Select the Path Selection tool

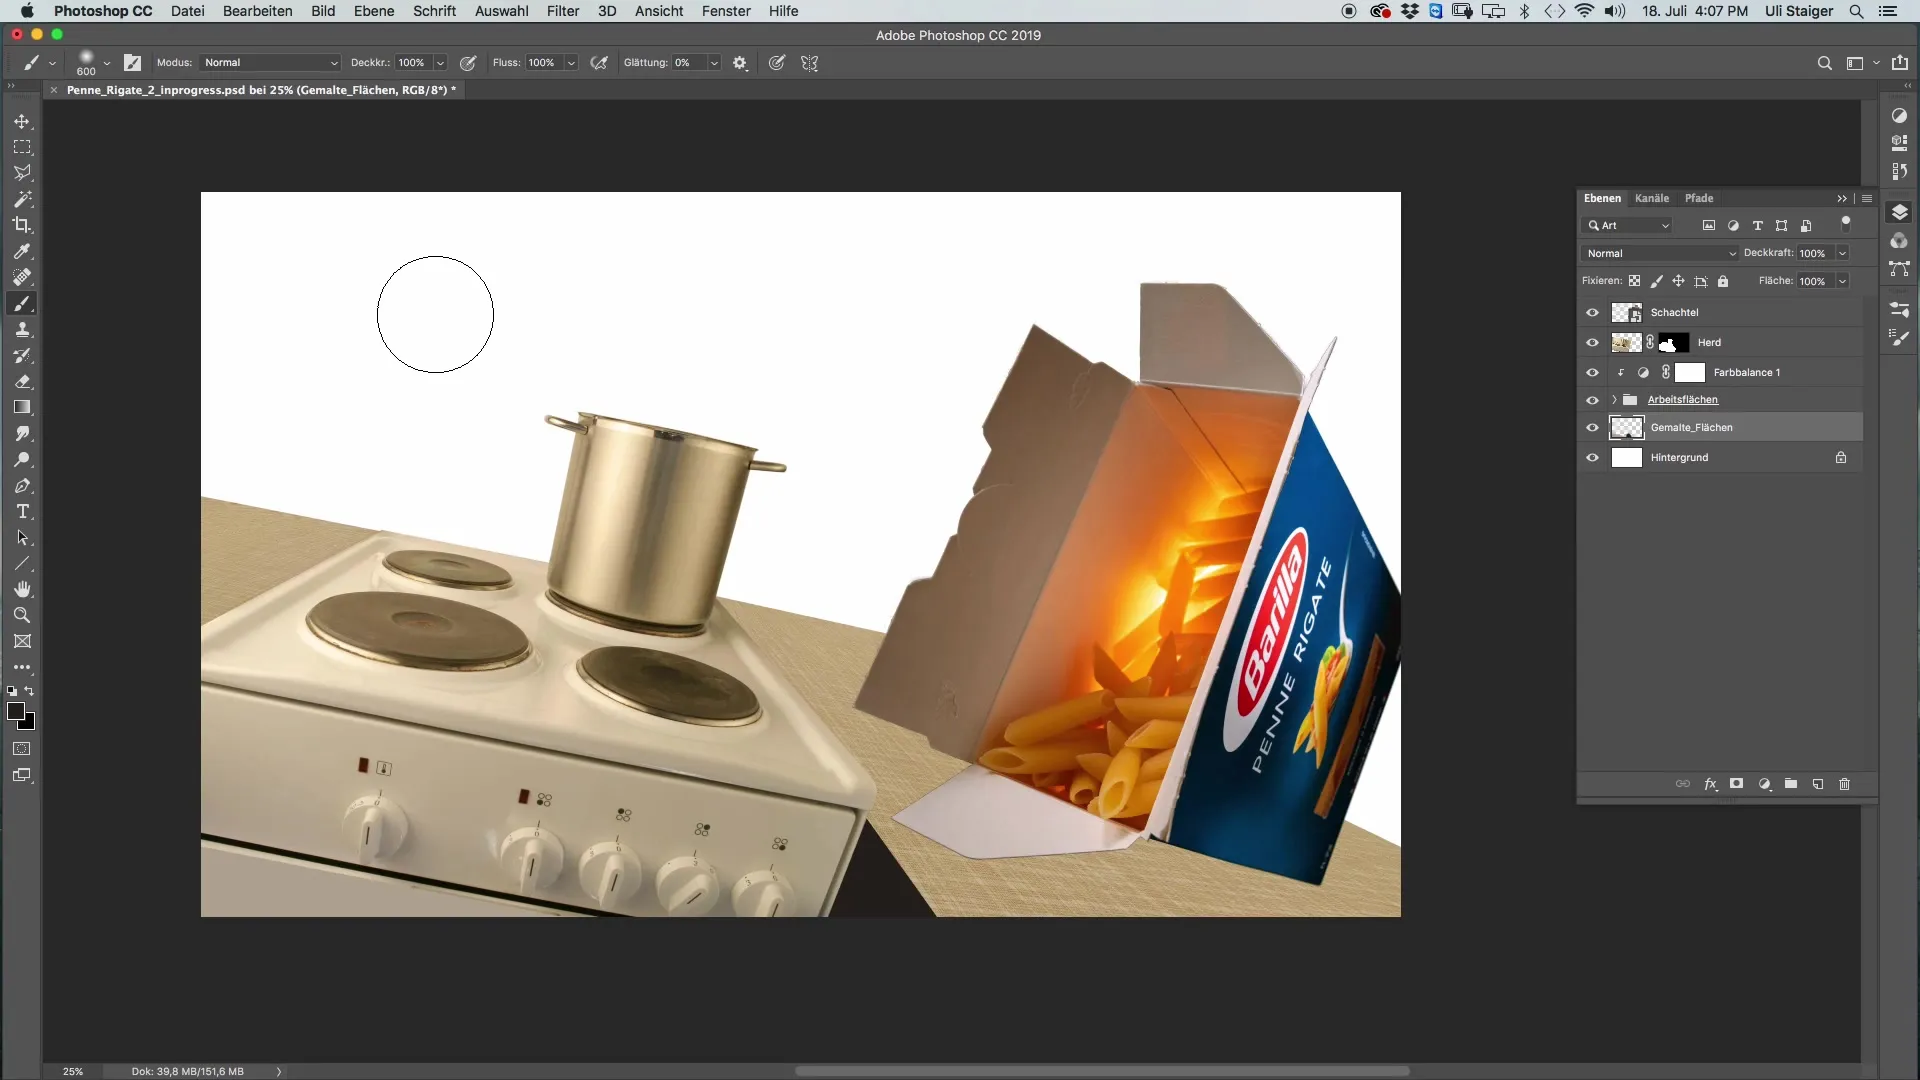(22, 537)
